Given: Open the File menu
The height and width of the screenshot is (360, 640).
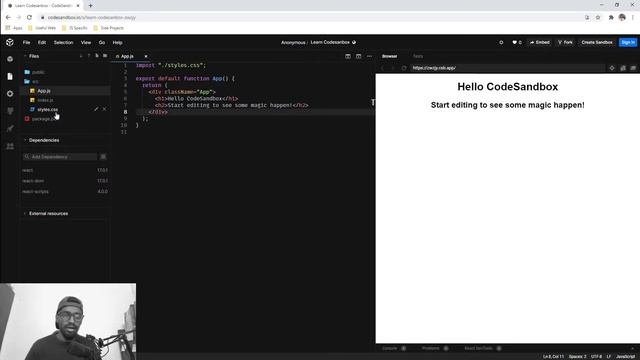Looking at the screenshot, I should coord(27,42).
